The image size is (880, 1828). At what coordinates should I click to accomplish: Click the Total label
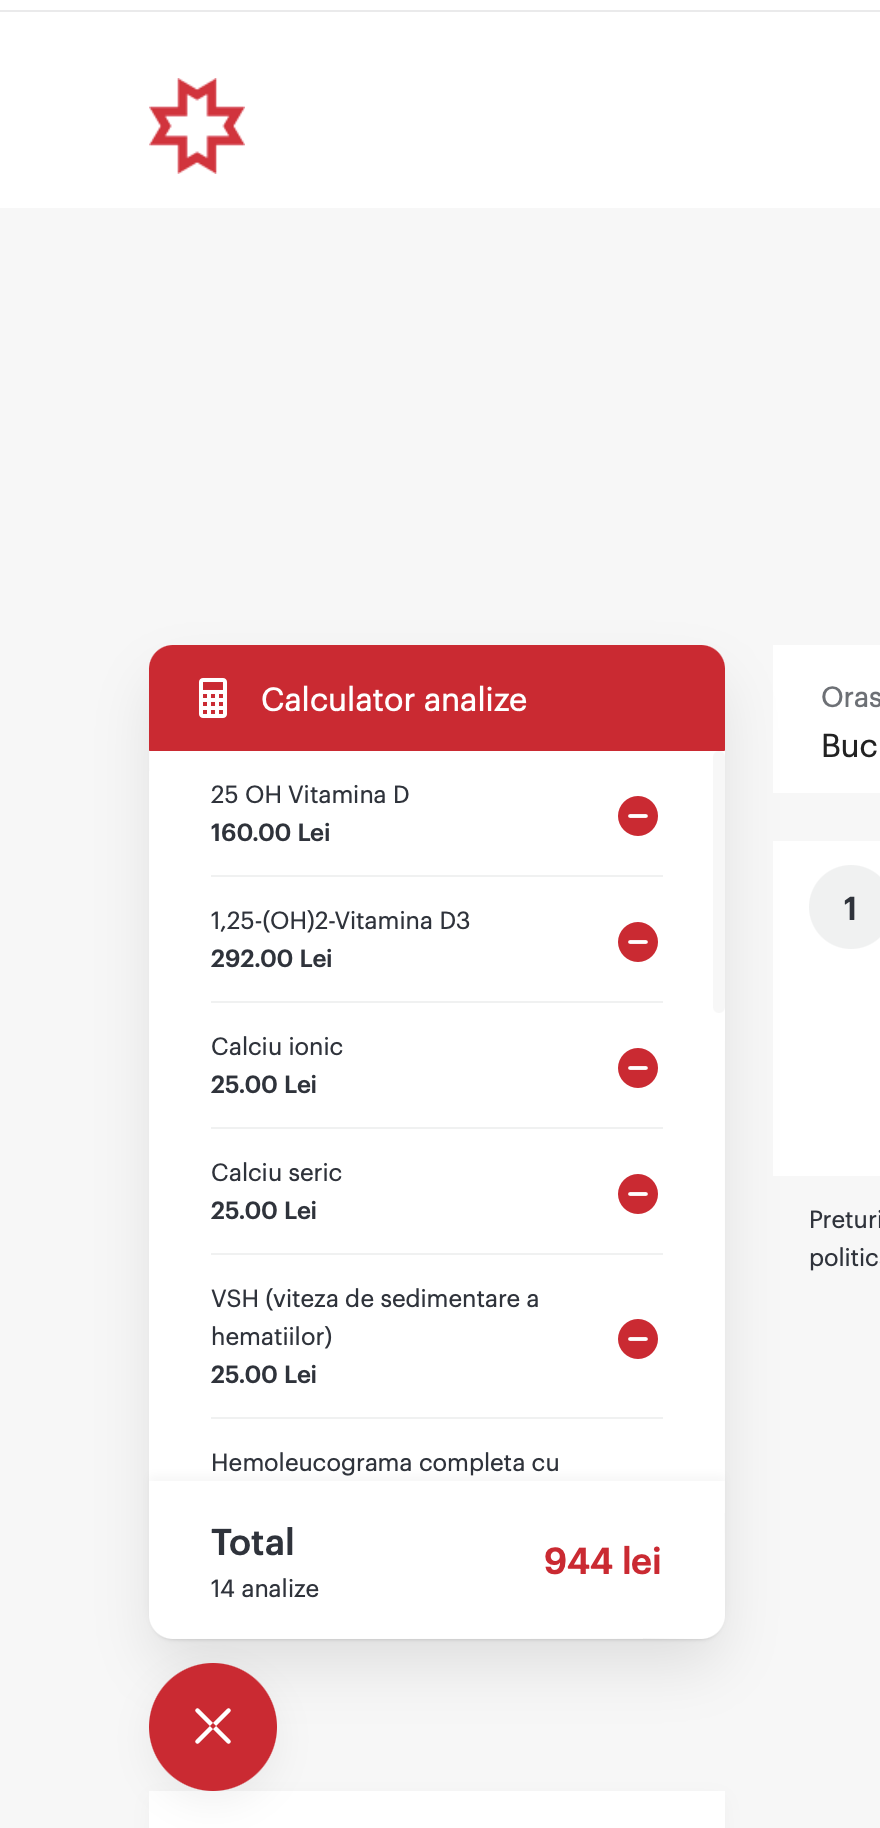point(253,1542)
